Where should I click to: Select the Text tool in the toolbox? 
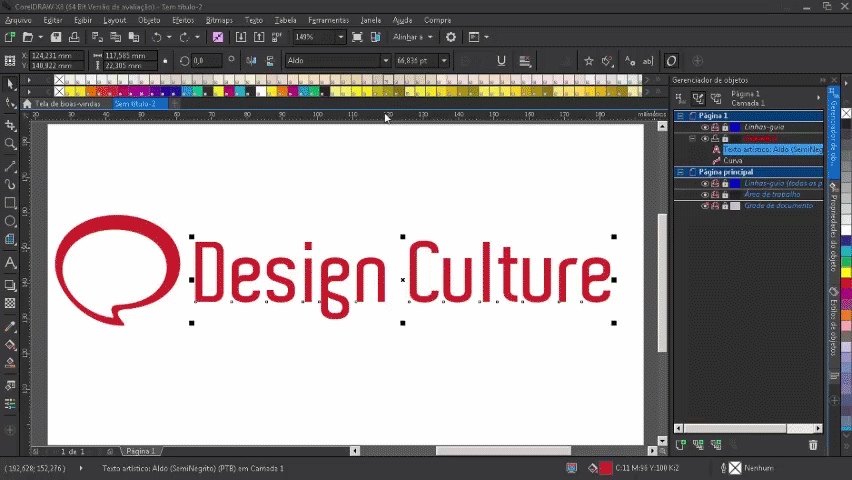(10, 263)
